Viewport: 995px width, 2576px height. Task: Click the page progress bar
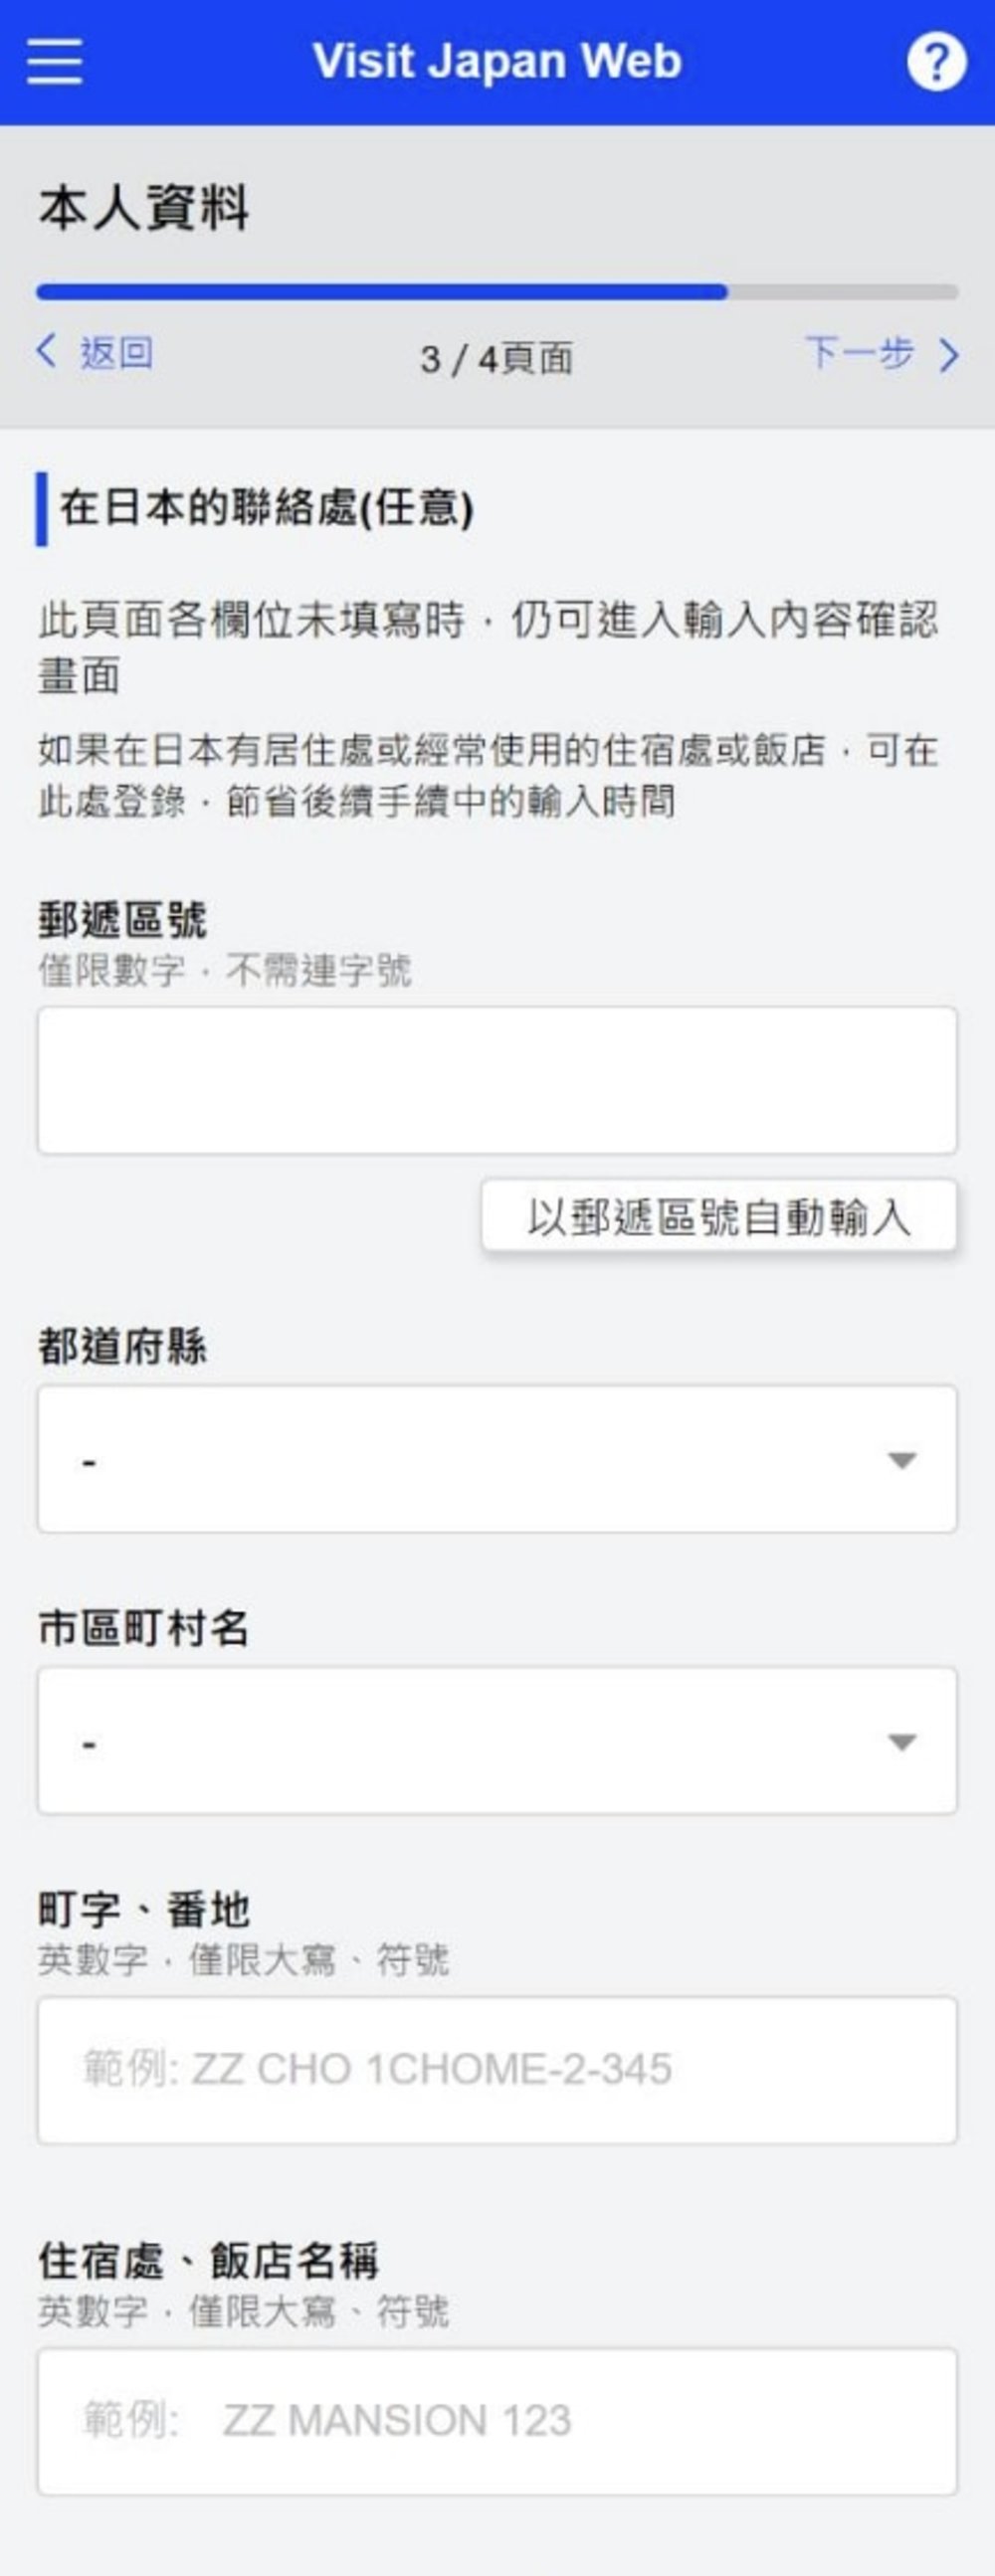497,290
